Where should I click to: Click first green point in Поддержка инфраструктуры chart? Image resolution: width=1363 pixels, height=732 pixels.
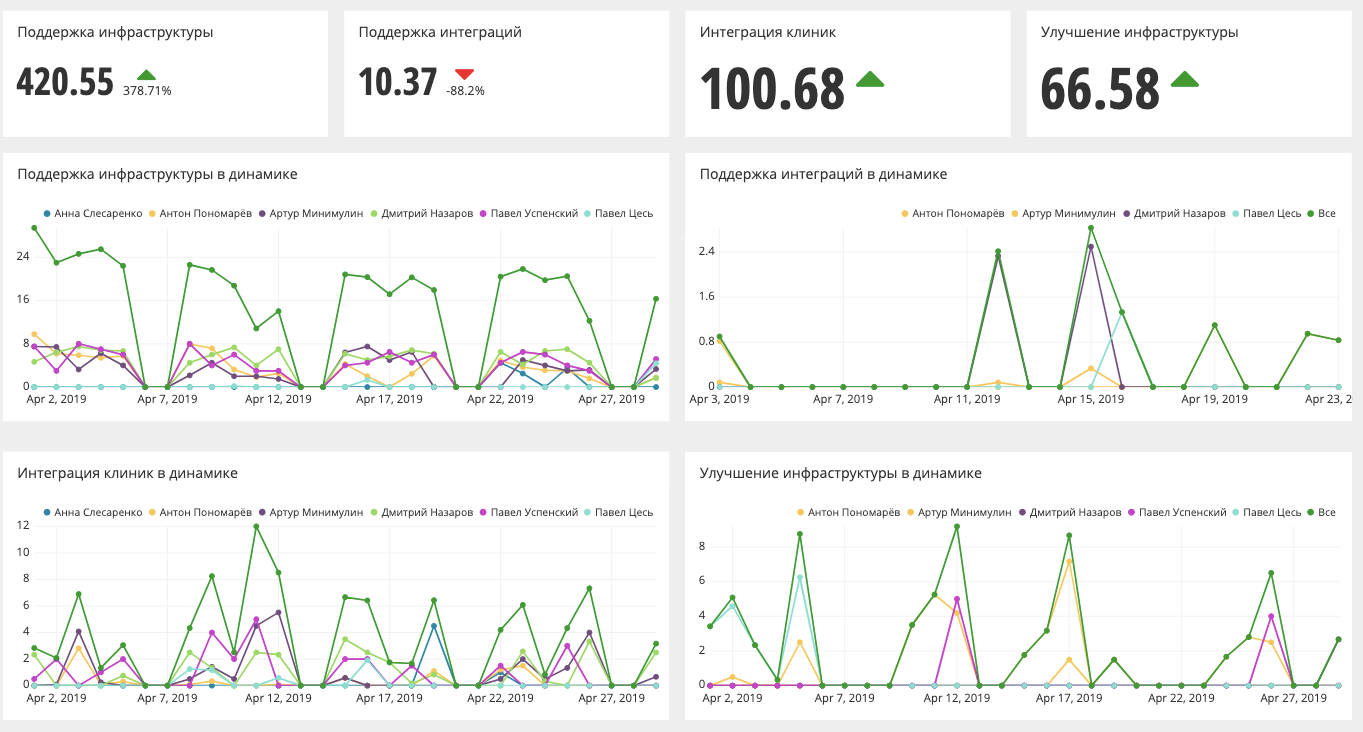point(34,228)
